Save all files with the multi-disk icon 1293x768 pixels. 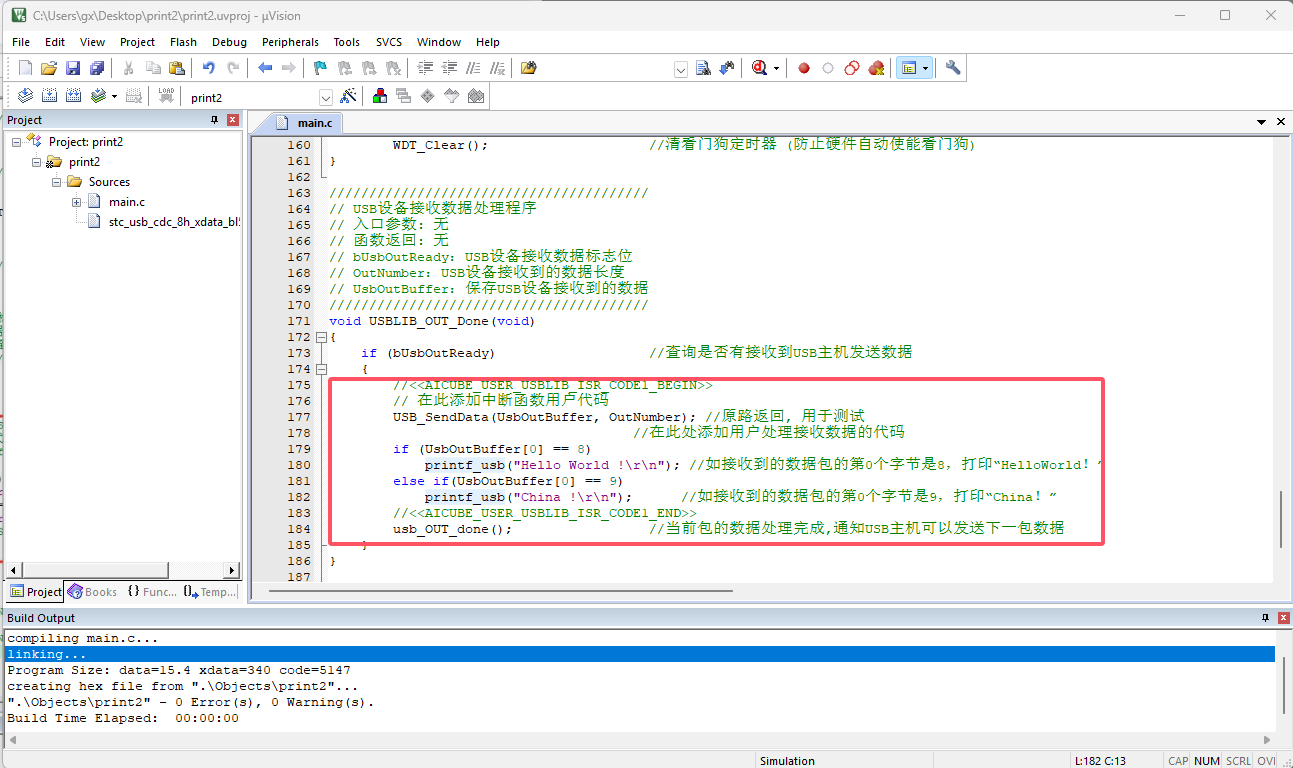[97, 68]
